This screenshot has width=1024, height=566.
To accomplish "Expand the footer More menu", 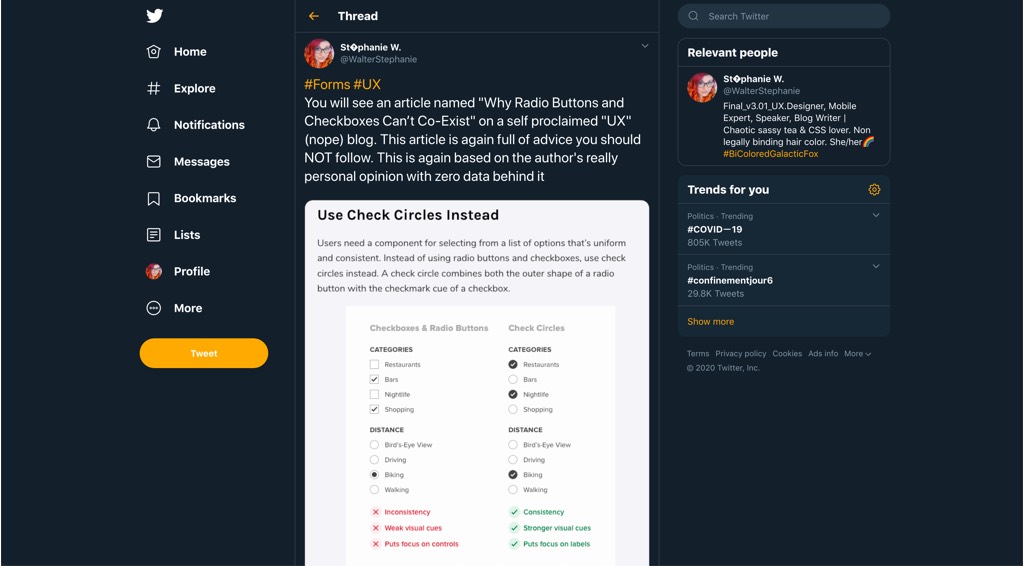I will point(857,354).
